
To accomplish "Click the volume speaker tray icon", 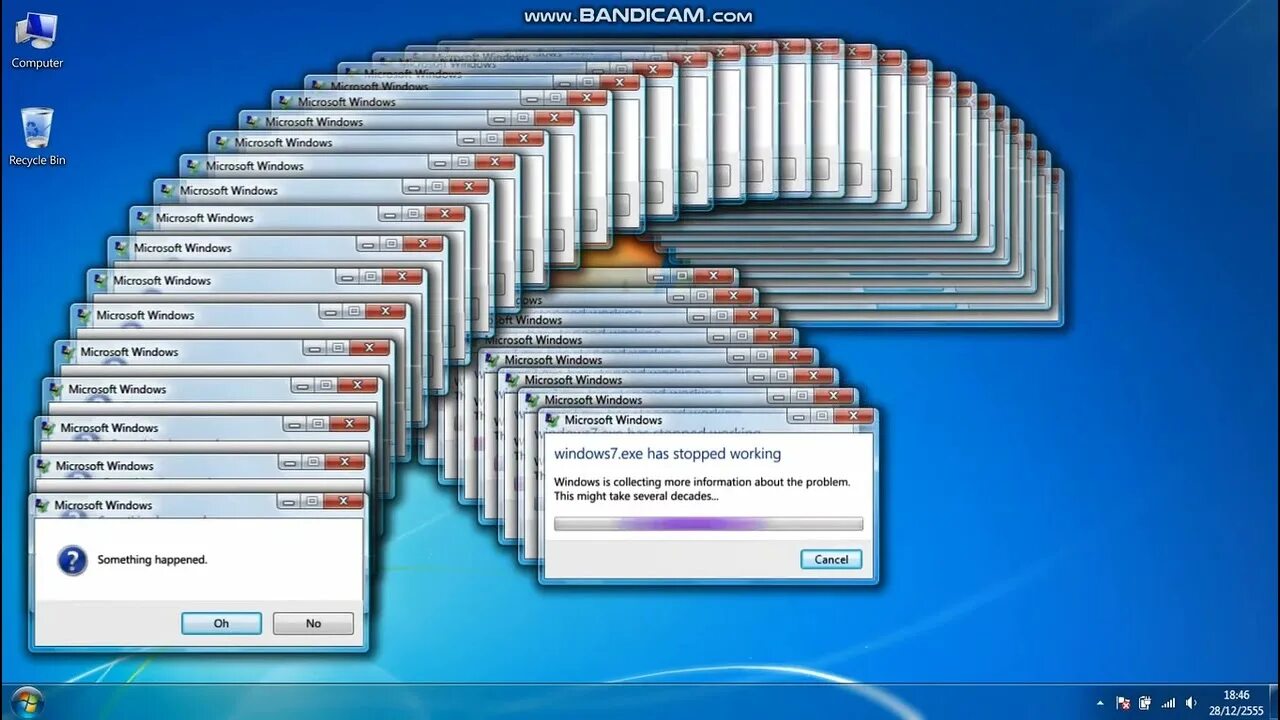I will point(1191,703).
